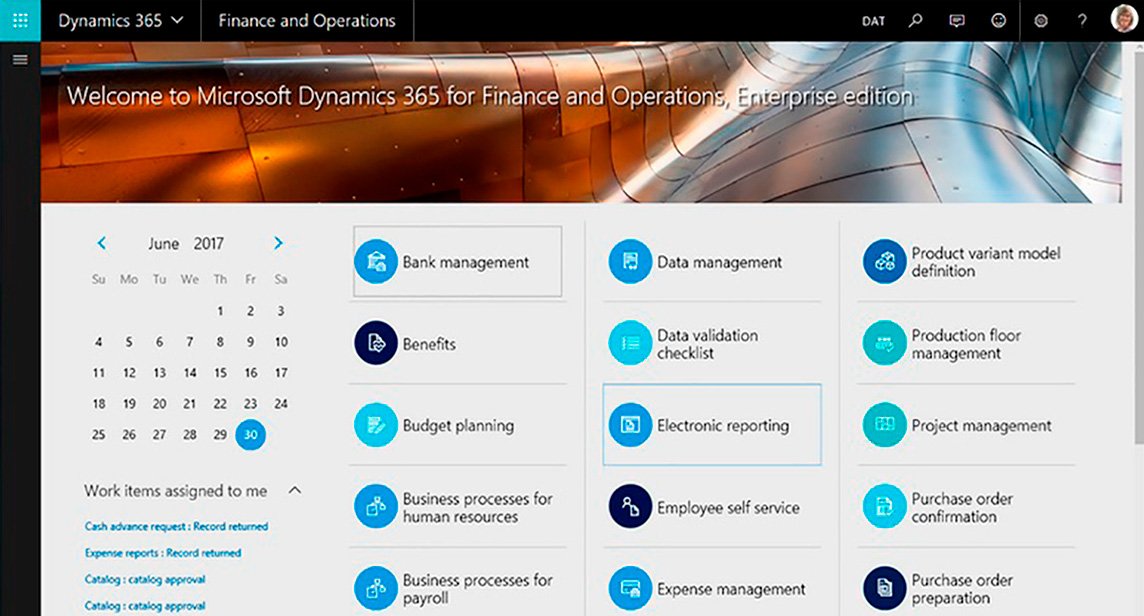Image resolution: width=1144 pixels, height=616 pixels.
Task: Select June 22 in the calendar
Action: (220, 404)
